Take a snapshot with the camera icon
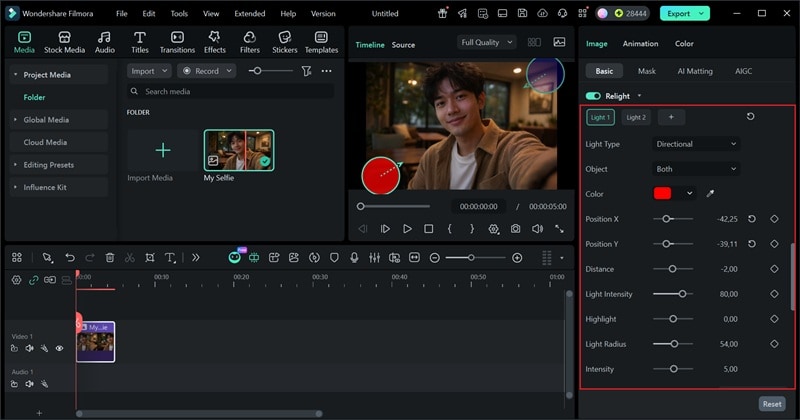The image size is (800, 420). (x=515, y=229)
